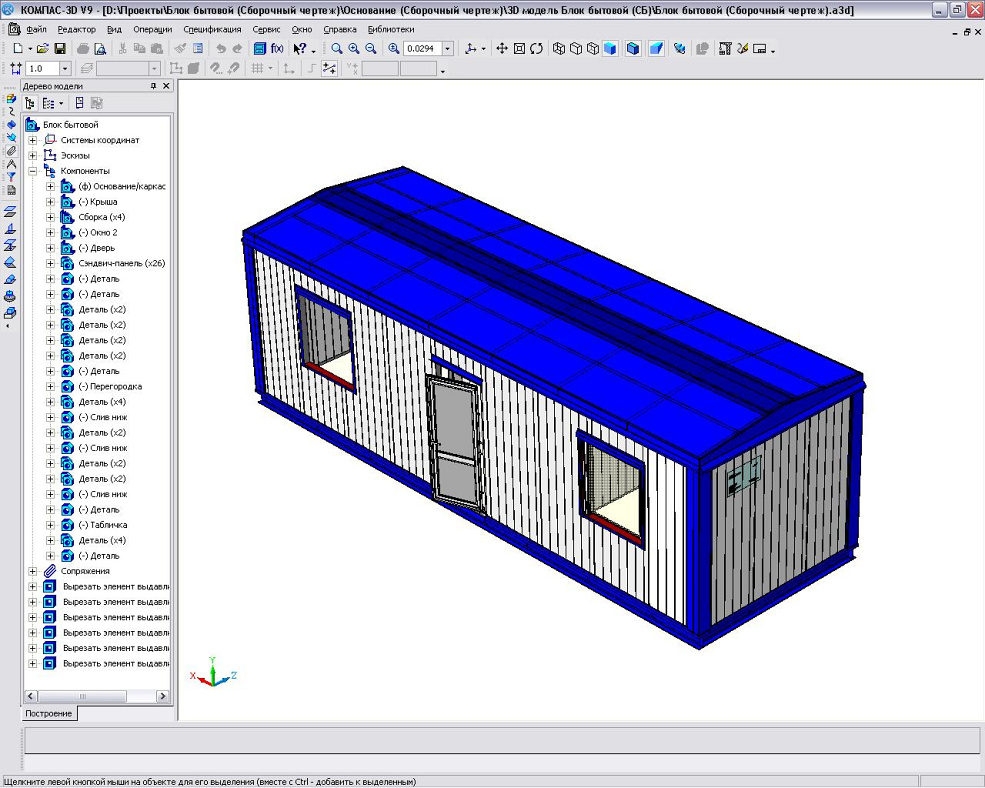
Task: Select Сэндвич-панель (x26) in model tree
Action: click(x=121, y=263)
